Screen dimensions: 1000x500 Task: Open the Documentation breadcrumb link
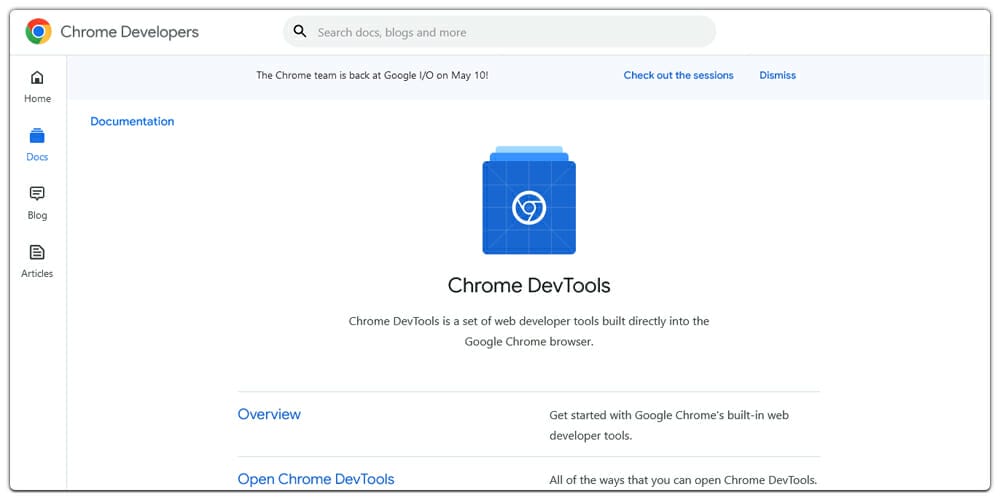tap(132, 121)
